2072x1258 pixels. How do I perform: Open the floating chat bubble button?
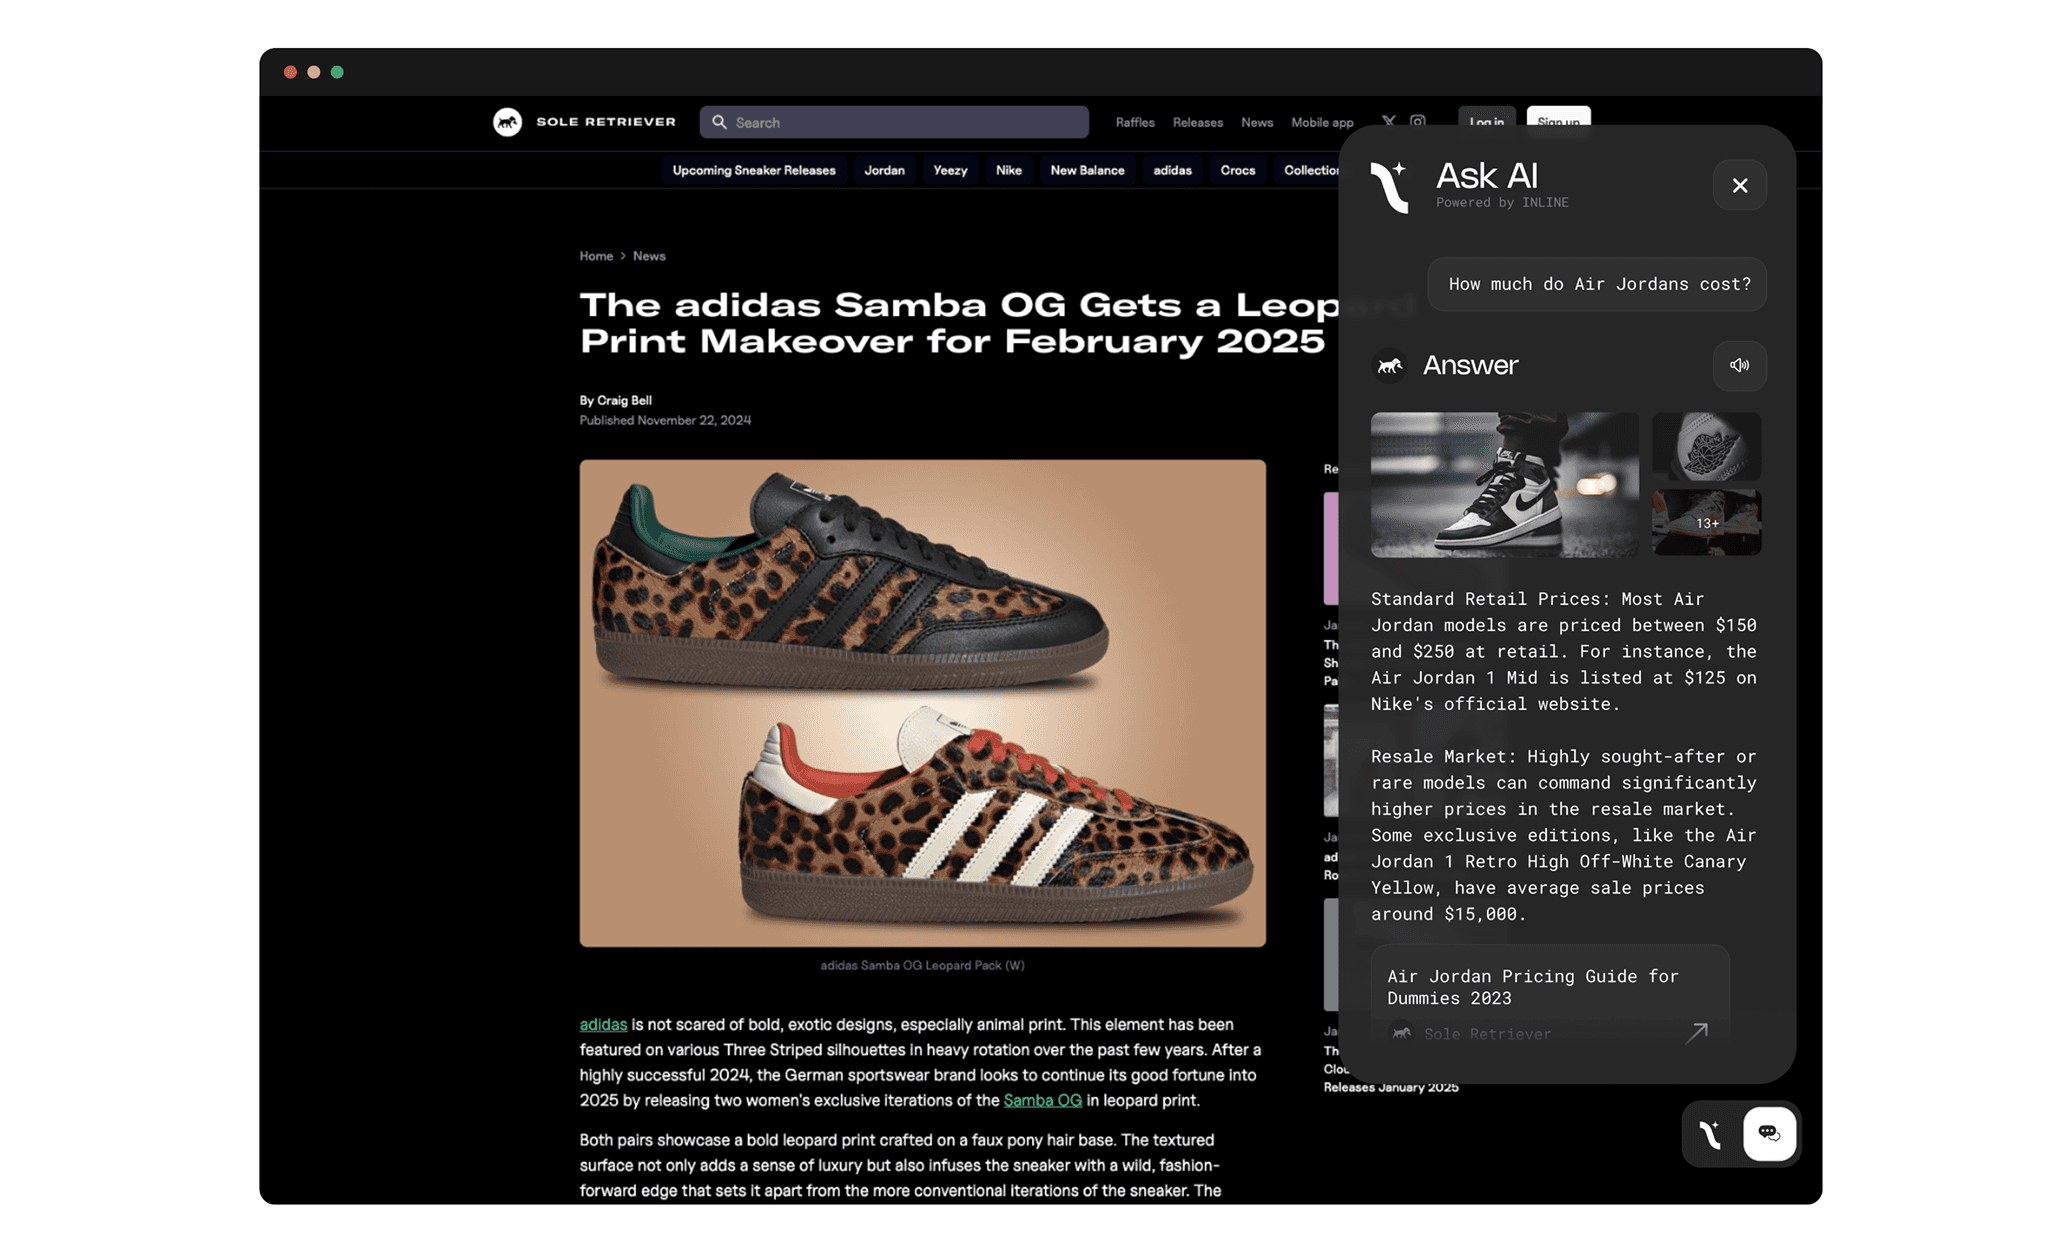(1769, 1134)
